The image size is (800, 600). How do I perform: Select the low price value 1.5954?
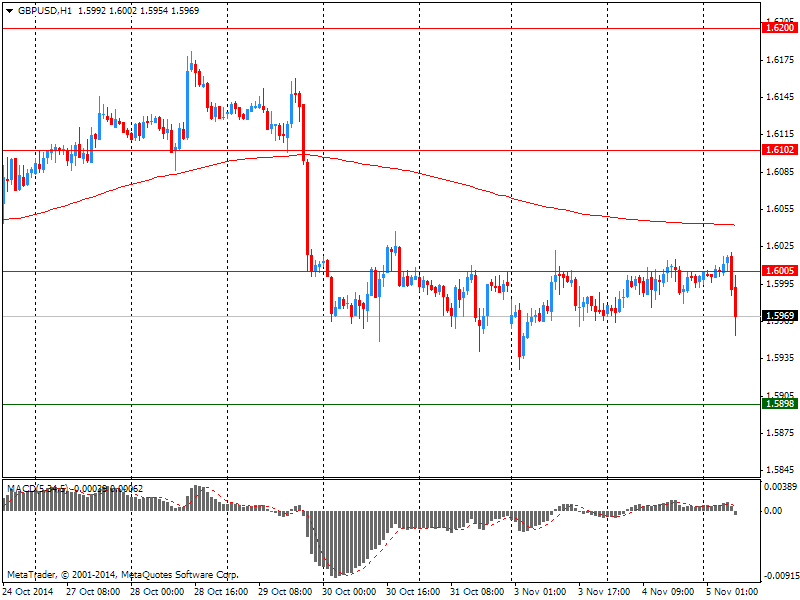click(154, 11)
